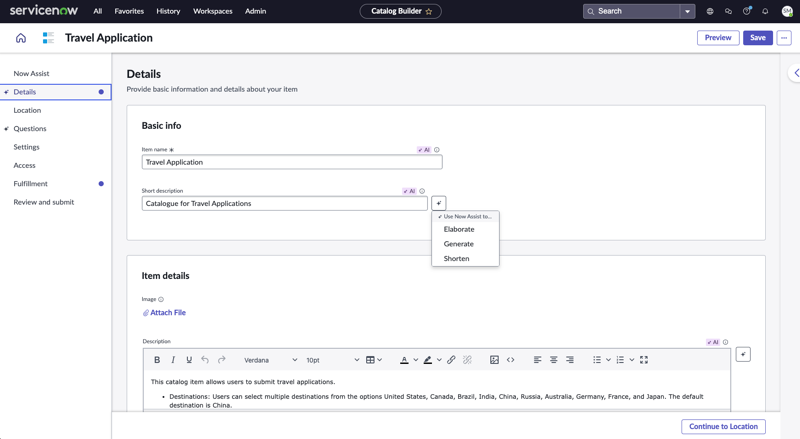Open the Search scope dropdown arrow
Image resolution: width=800 pixels, height=439 pixels.
(x=688, y=11)
